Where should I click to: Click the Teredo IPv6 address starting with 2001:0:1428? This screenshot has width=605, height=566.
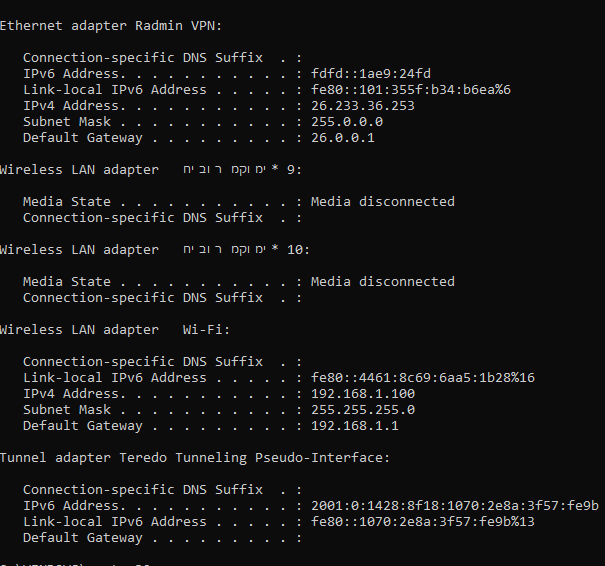coord(454,506)
